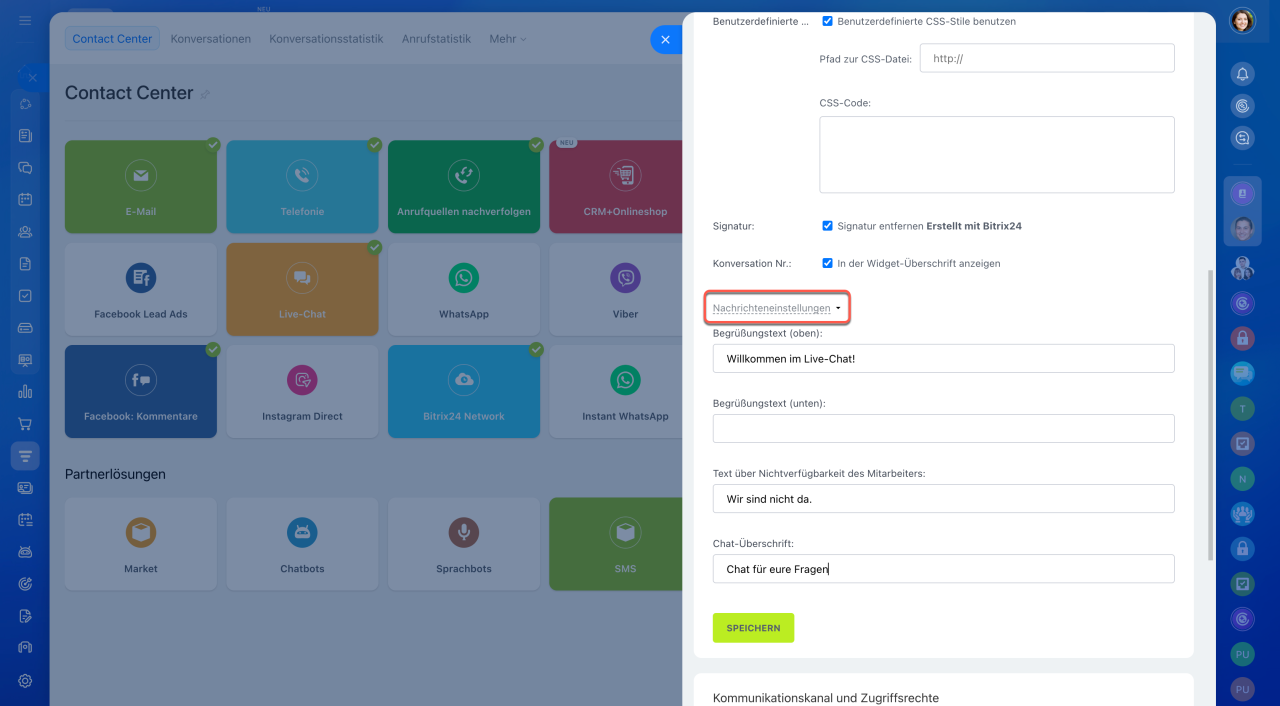The height and width of the screenshot is (706, 1280).
Task: Open the Chatbots partner tile
Action: click(302, 544)
